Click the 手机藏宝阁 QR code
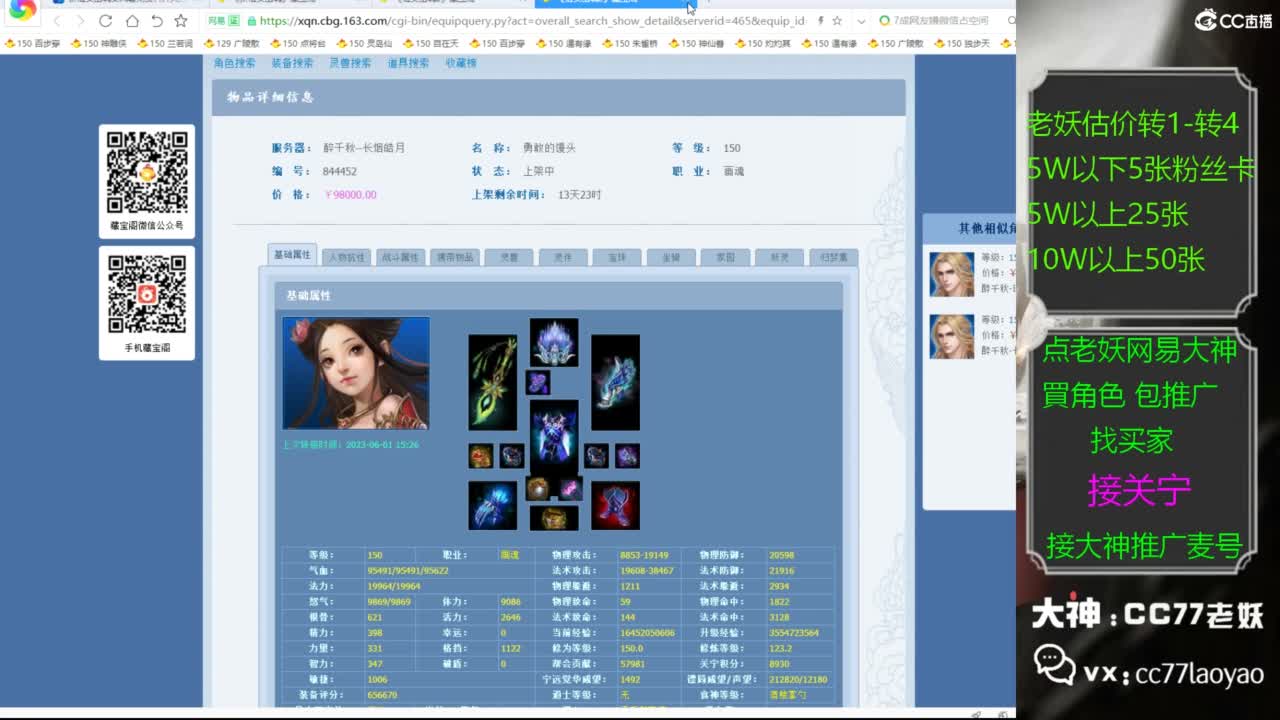 [147, 294]
